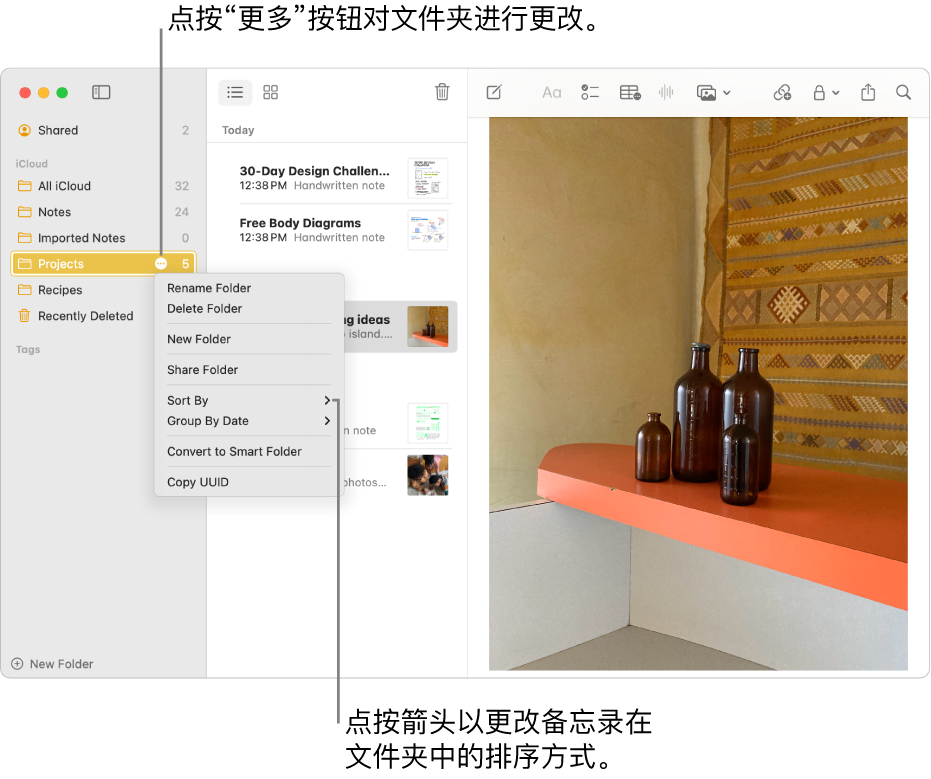Click the share note icon
Screen dimensions: 931x779
click(868, 92)
